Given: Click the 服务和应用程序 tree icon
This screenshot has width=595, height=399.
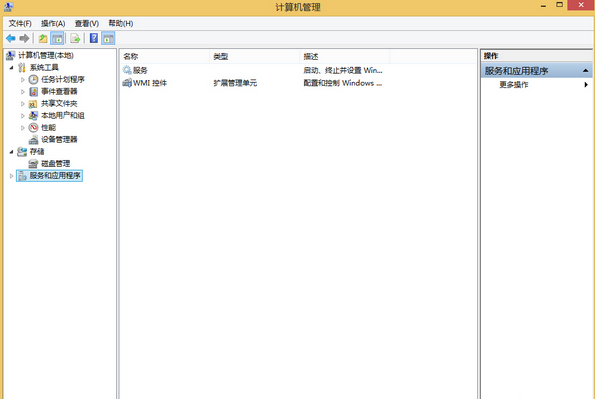Looking at the screenshot, I should tap(22, 176).
